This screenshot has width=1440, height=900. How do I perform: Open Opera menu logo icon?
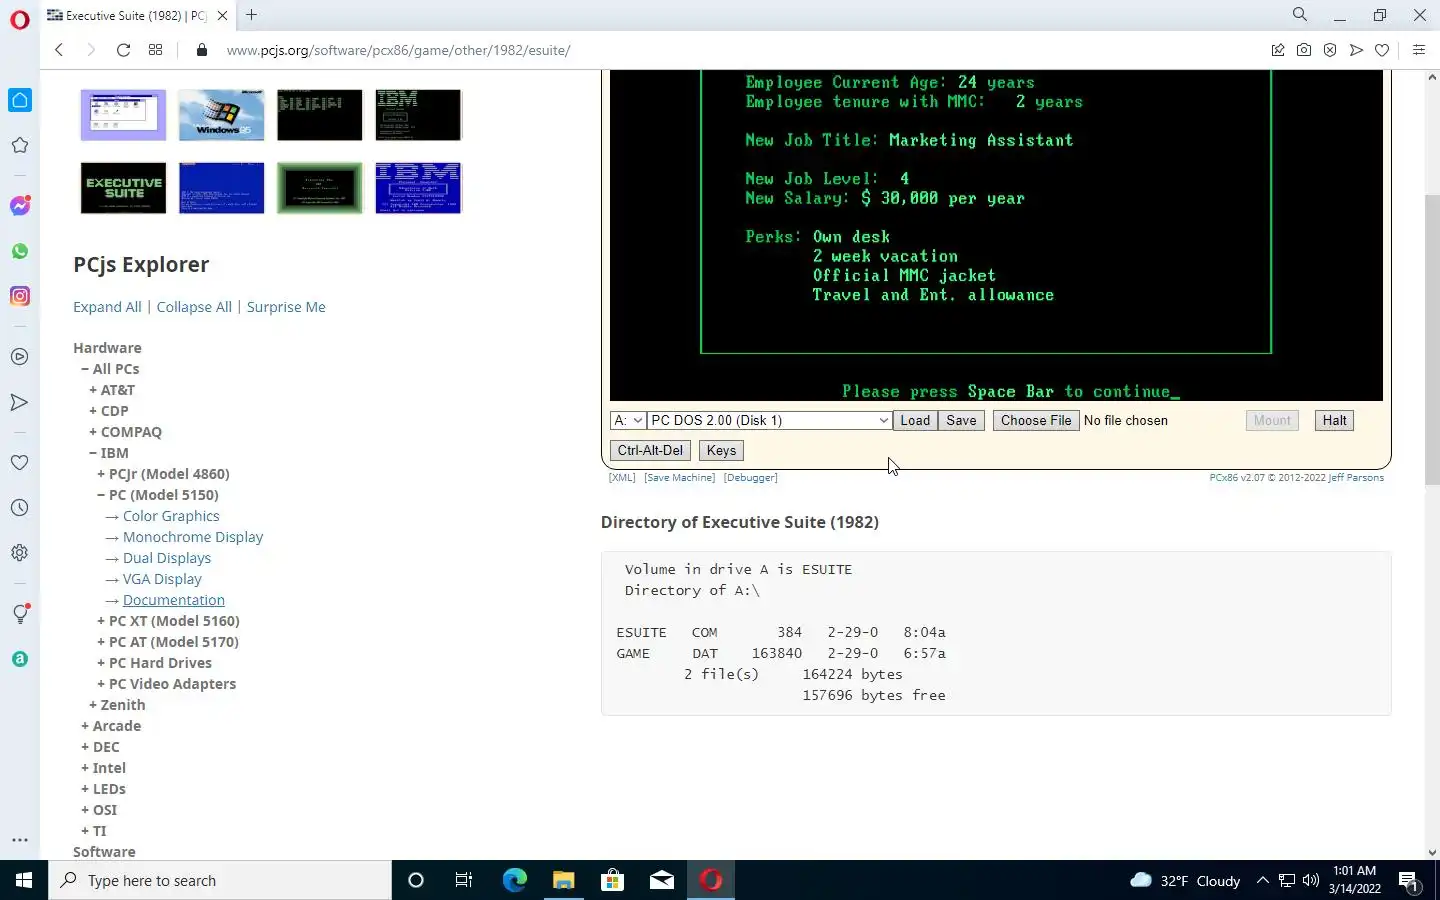(x=20, y=20)
